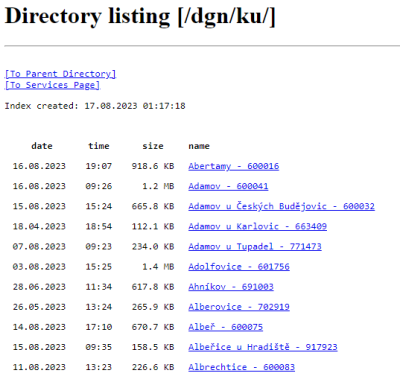
Task: Open Adamov u Karlovic - 663409 link
Action: [x=258, y=226]
